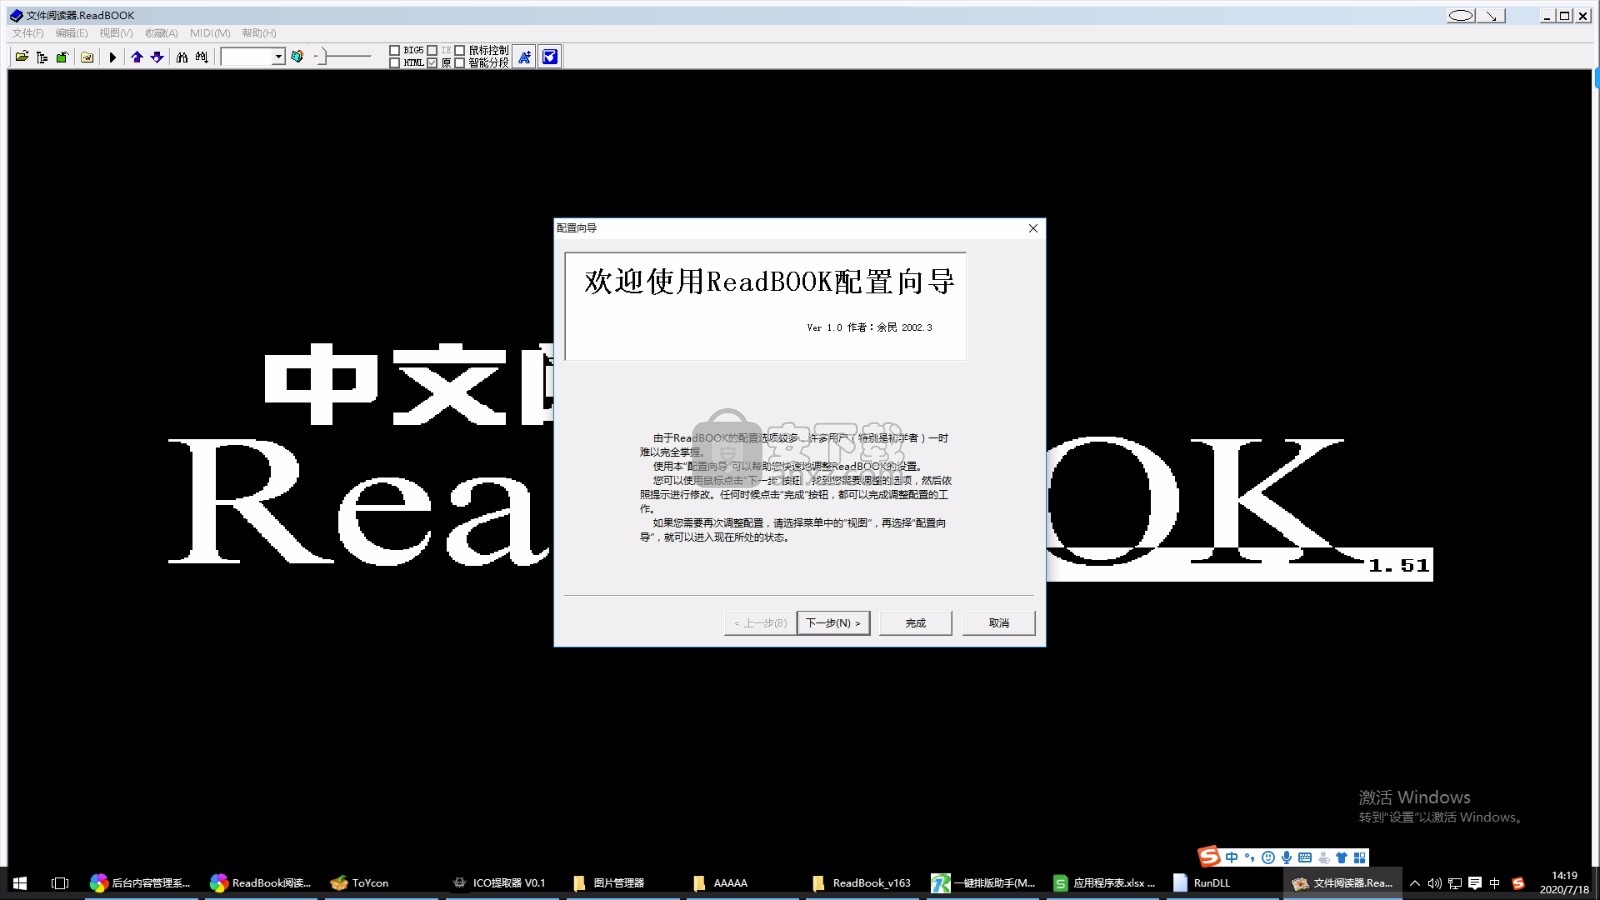
Task: Open the 文件(F) menu
Action: coord(28,33)
